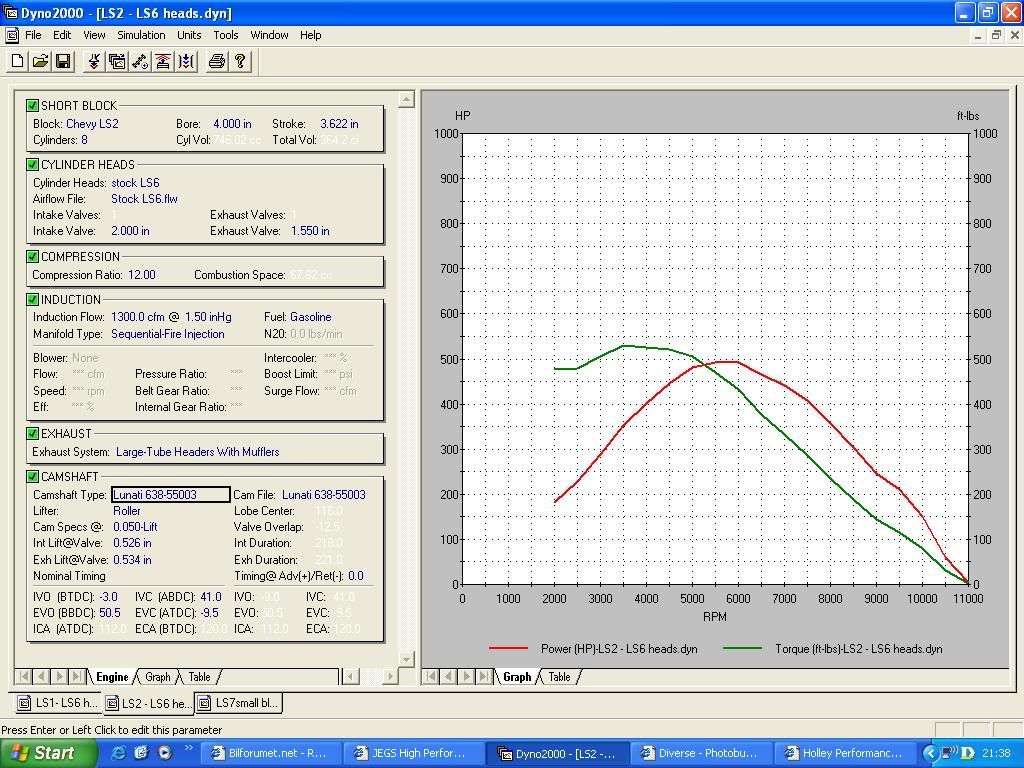Image resolution: width=1024 pixels, height=768 pixels.
Task: Open the Window menu
Action: [x=269, y=35]
